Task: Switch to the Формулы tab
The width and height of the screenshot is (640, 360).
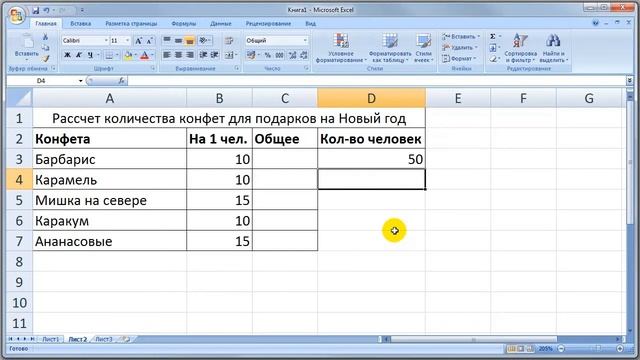Action: [x=184, y=24]
